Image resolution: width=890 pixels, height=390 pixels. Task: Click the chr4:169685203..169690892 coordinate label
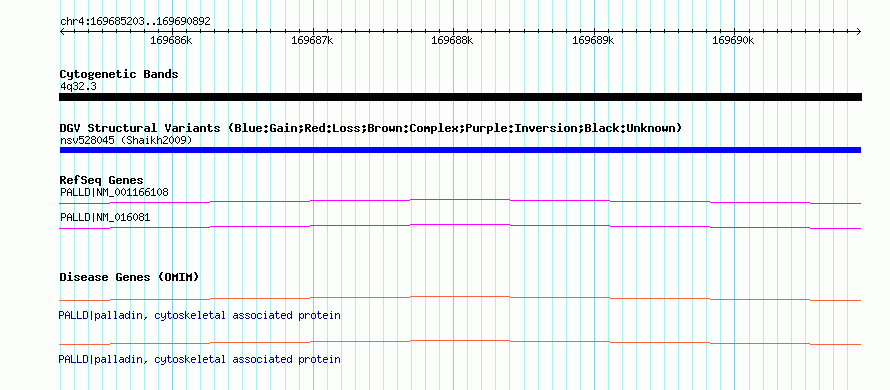coord(135,22)
